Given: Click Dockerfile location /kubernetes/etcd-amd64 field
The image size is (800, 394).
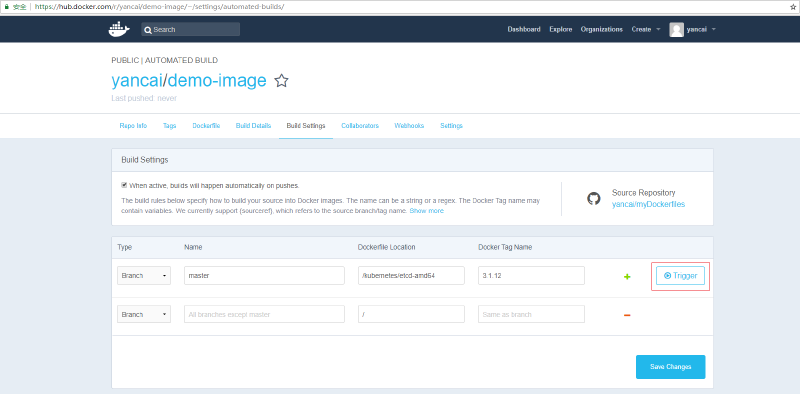Looking at the screenshot, I should [411, 276].
